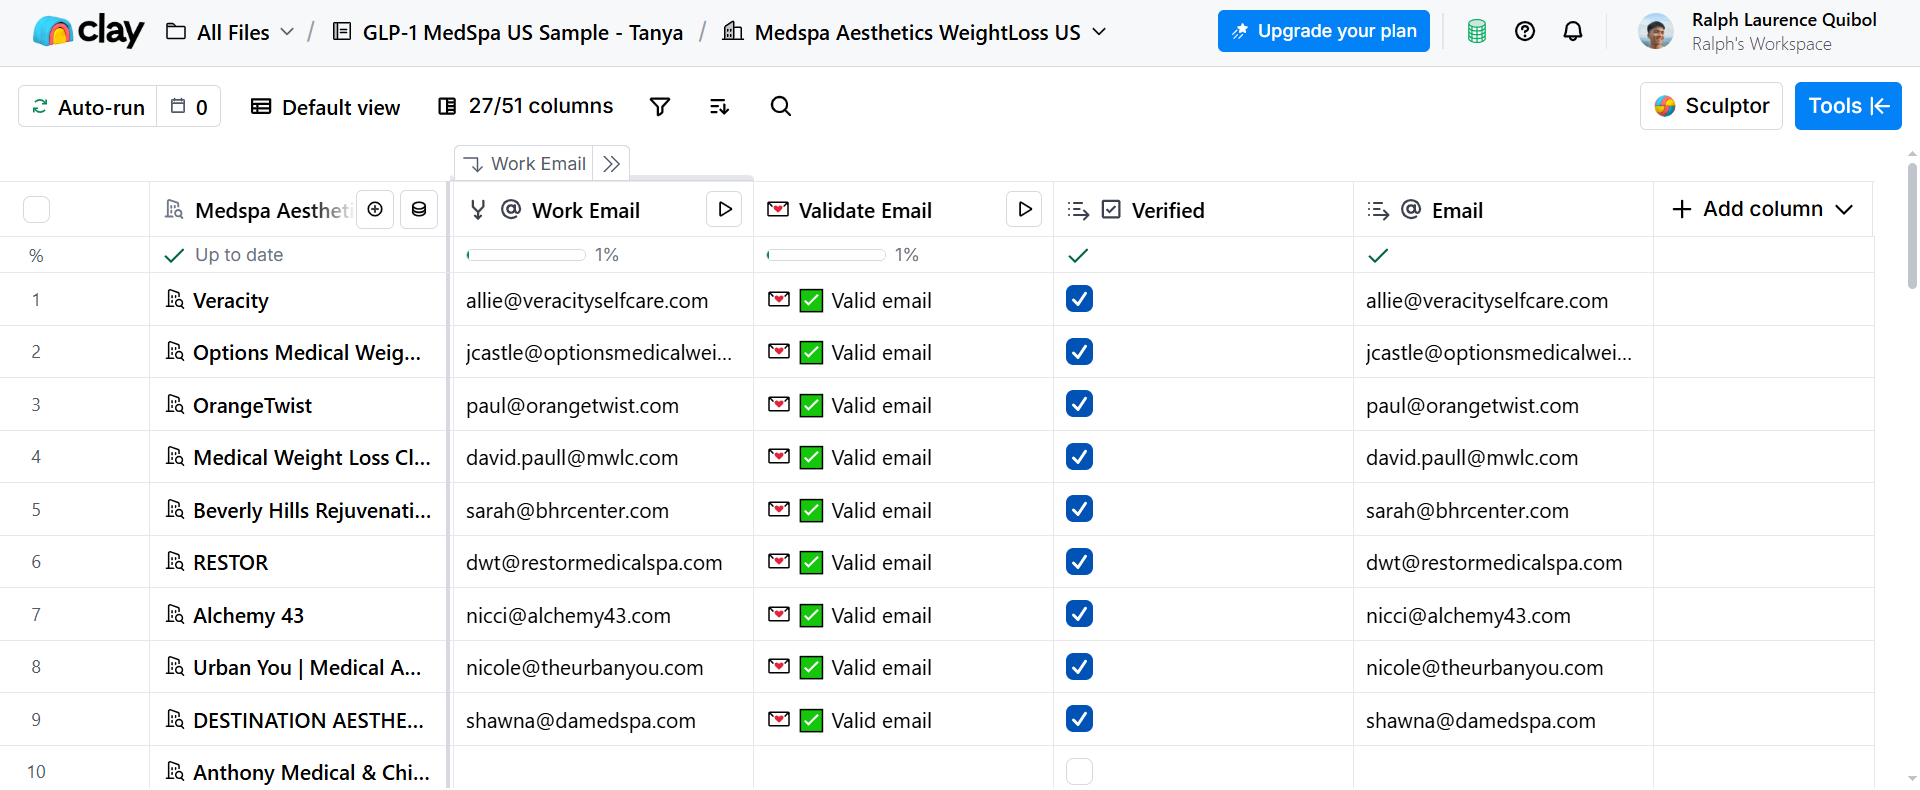Click the envelope icon in OrangeTwist's Validate Email cell
This screenshot has height=790, width=1920.
779,404
